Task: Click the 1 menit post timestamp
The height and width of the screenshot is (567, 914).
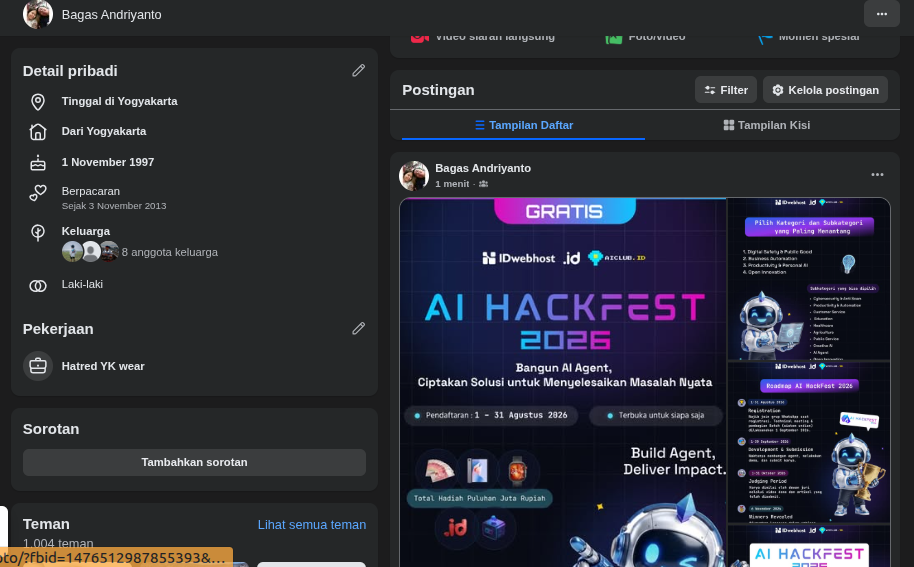Action: click(x=452, y=184)
